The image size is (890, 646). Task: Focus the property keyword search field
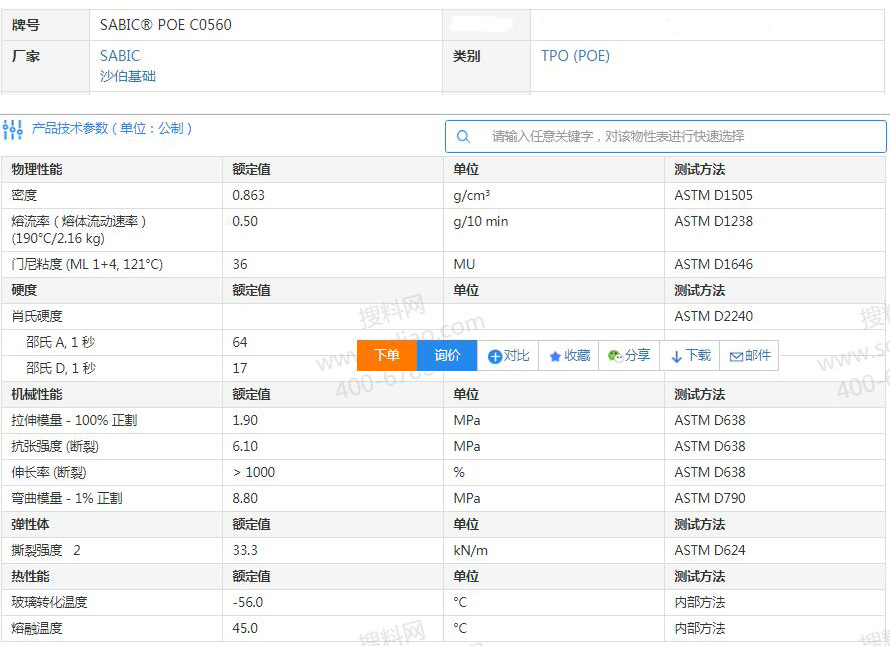pyautogui.click(x=680, y=136)
